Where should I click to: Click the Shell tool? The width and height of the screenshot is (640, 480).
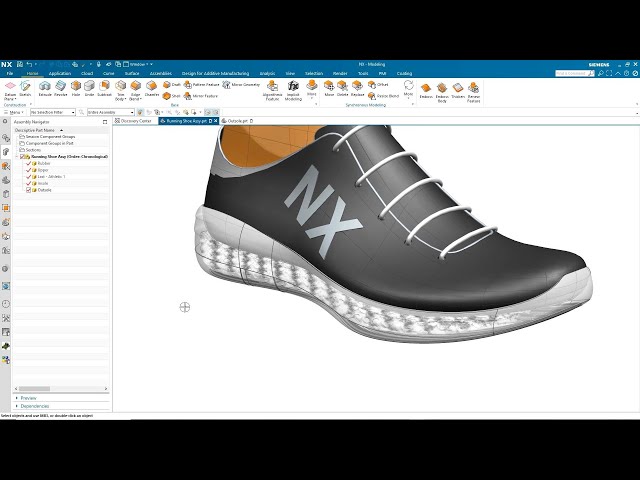171,96
